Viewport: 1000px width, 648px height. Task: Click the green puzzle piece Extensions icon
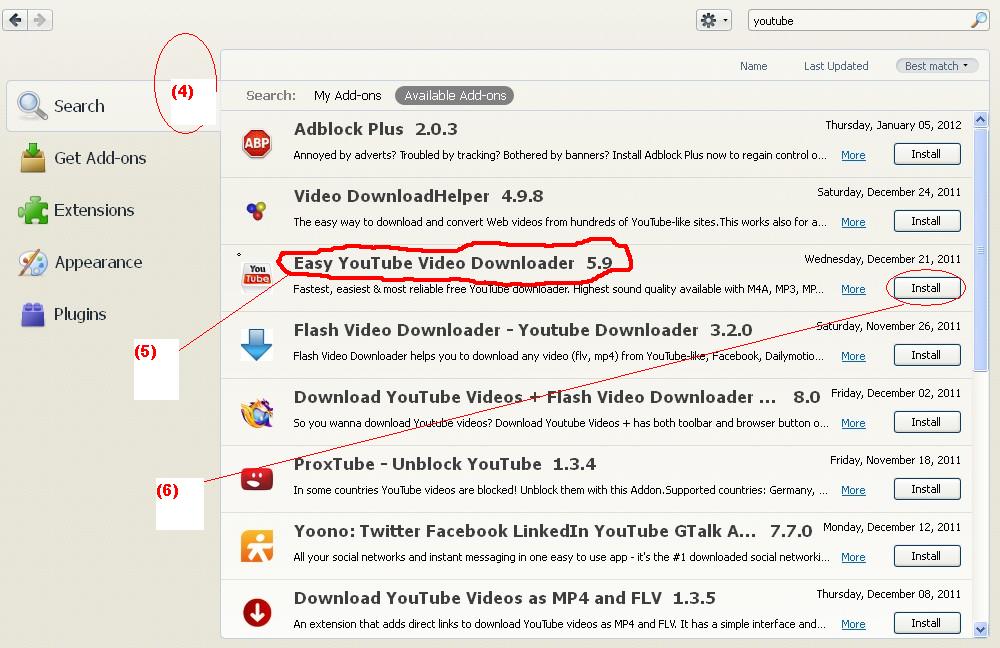[33, 210]
